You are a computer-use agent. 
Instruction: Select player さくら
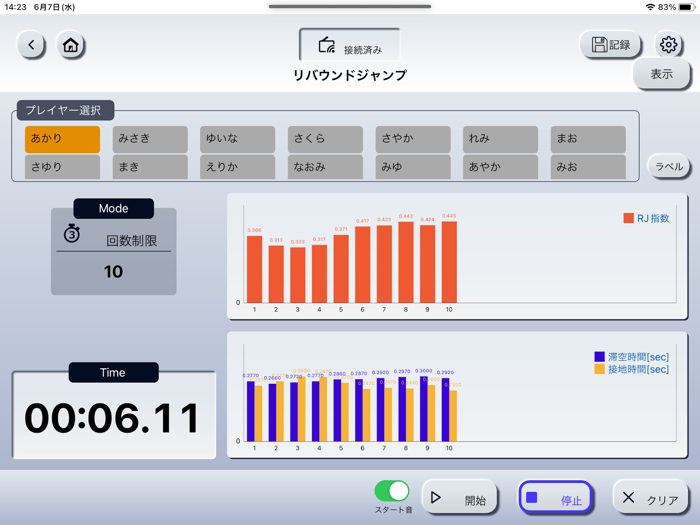(x=325, y=139)
